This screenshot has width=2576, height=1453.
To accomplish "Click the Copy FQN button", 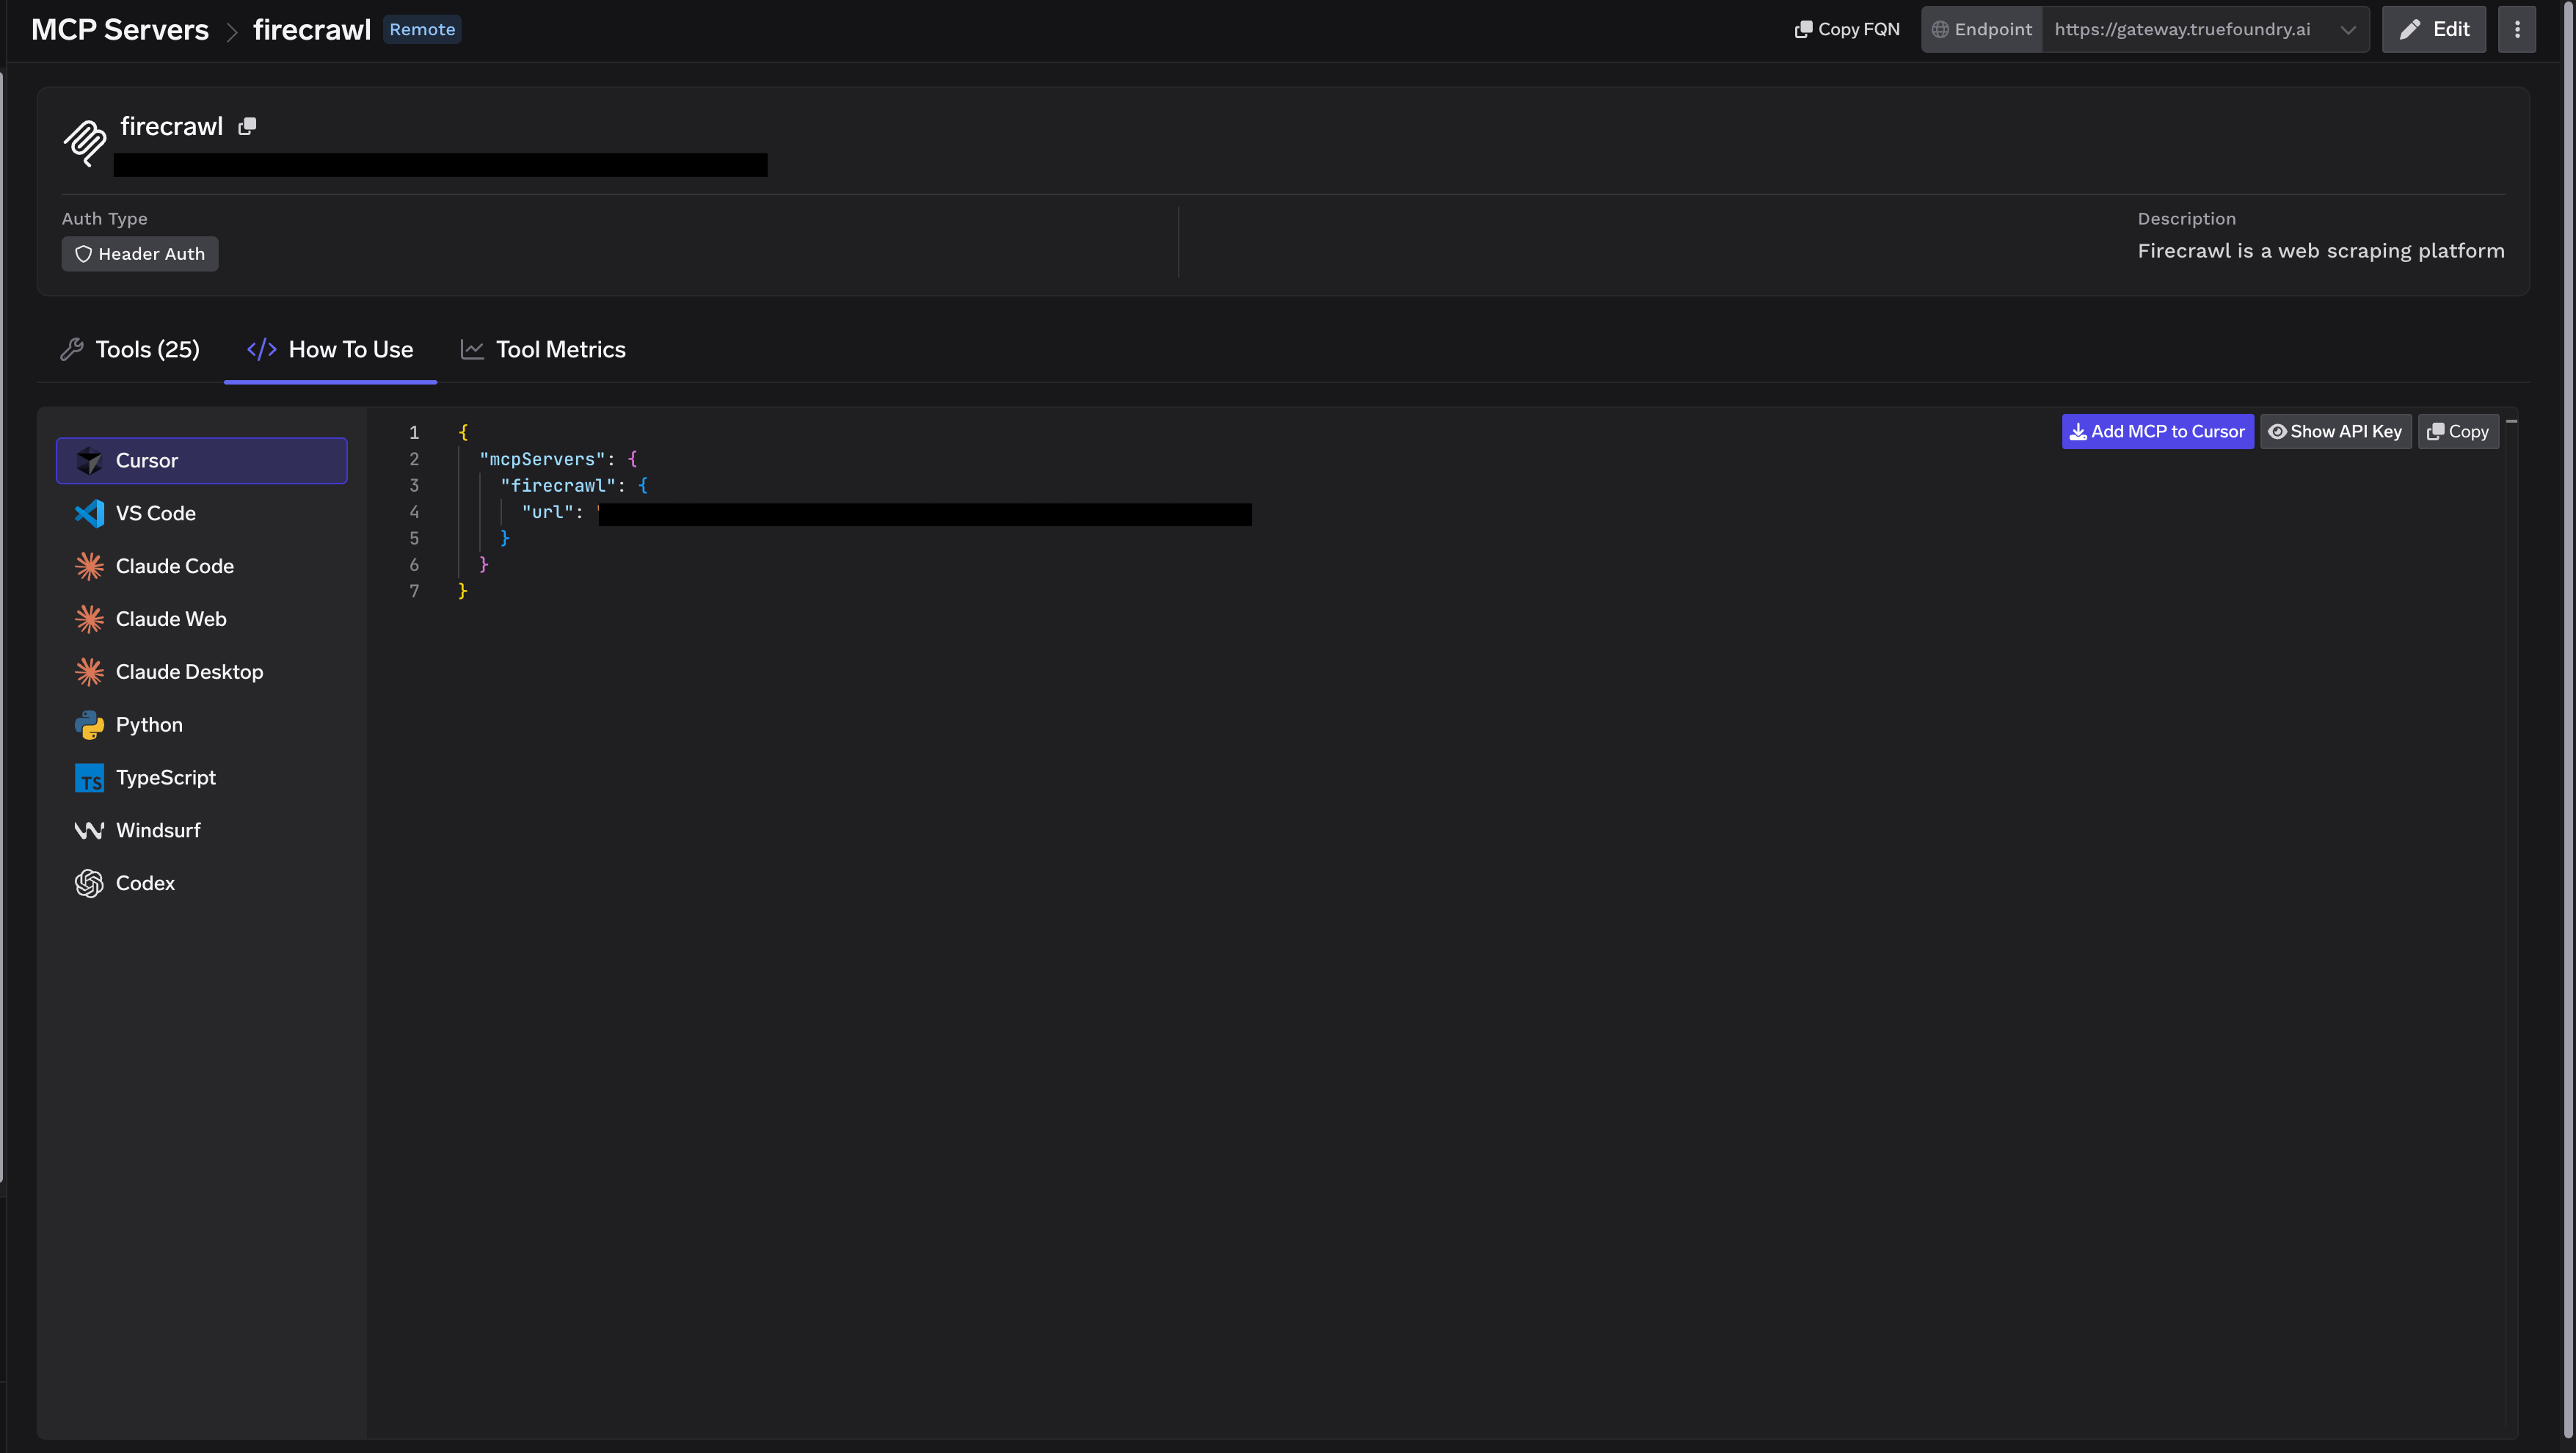I will pos(1847,29).
